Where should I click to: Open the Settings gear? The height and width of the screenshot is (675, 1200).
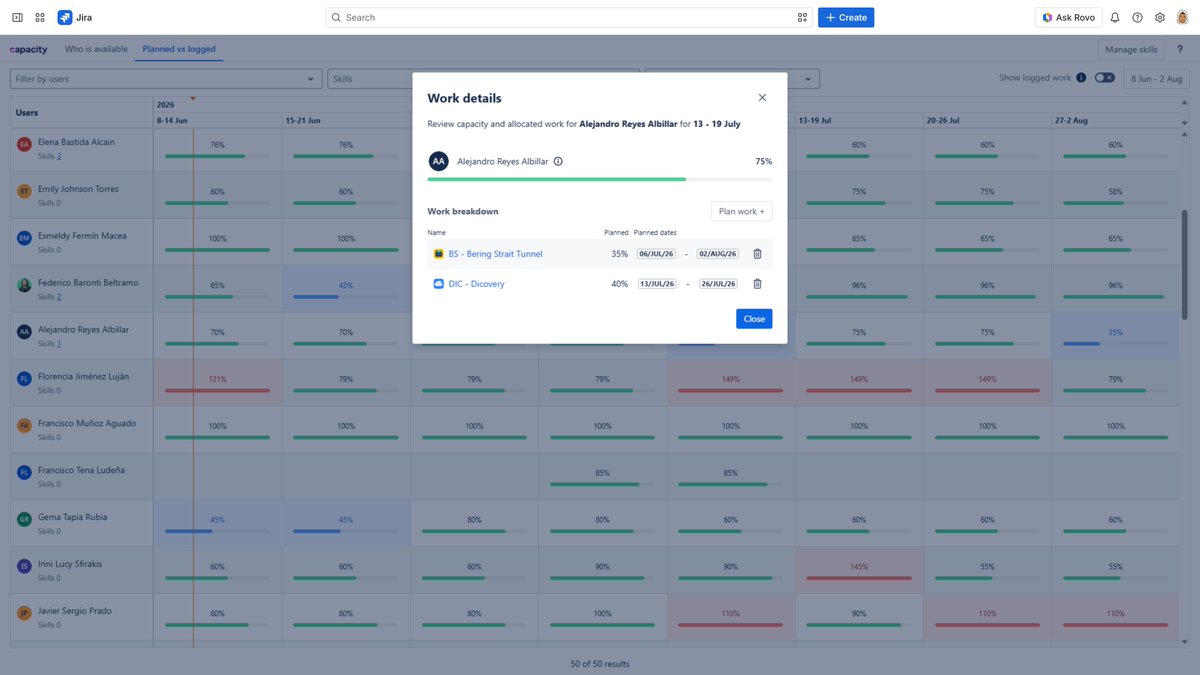point(1160,17)
